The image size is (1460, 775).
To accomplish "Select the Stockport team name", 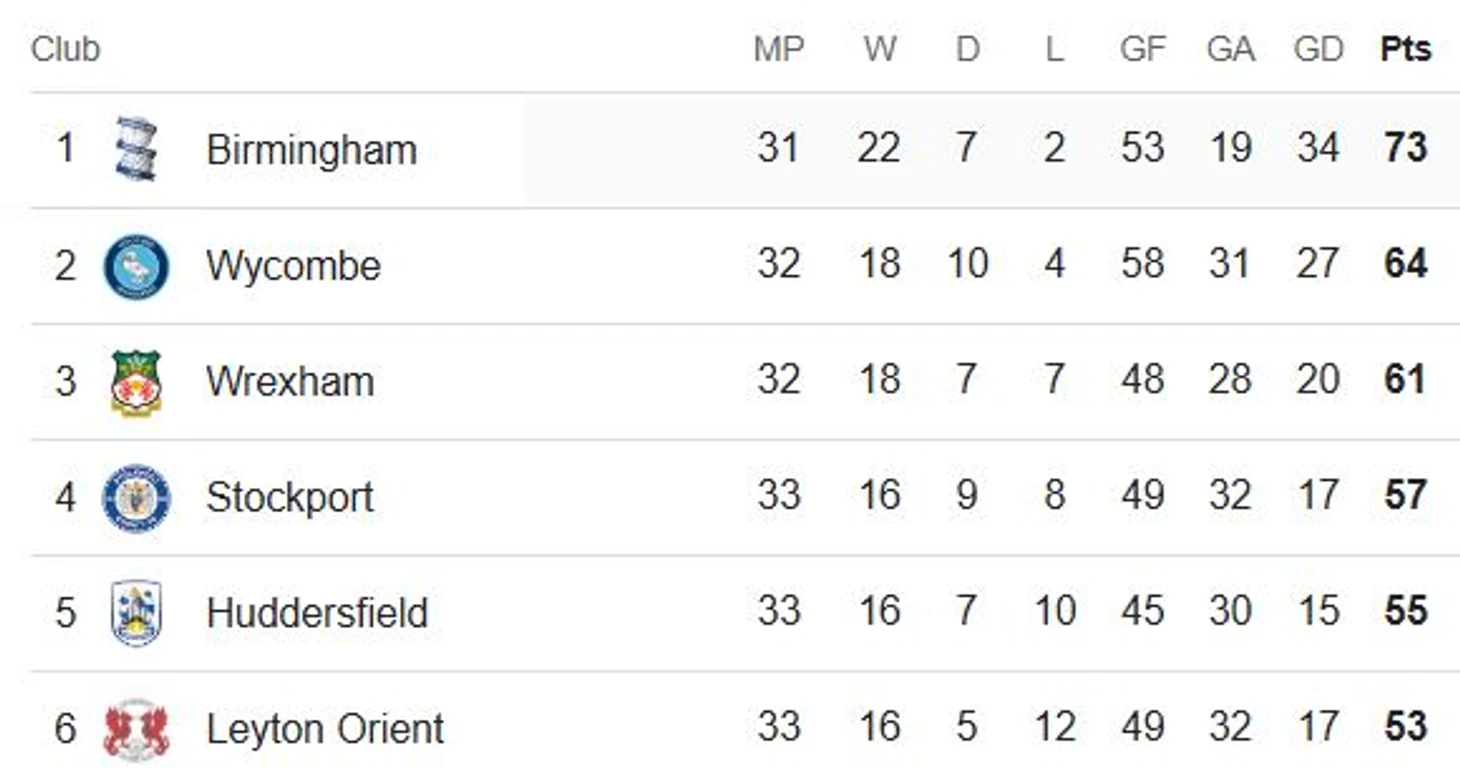I will click(290, 498).
